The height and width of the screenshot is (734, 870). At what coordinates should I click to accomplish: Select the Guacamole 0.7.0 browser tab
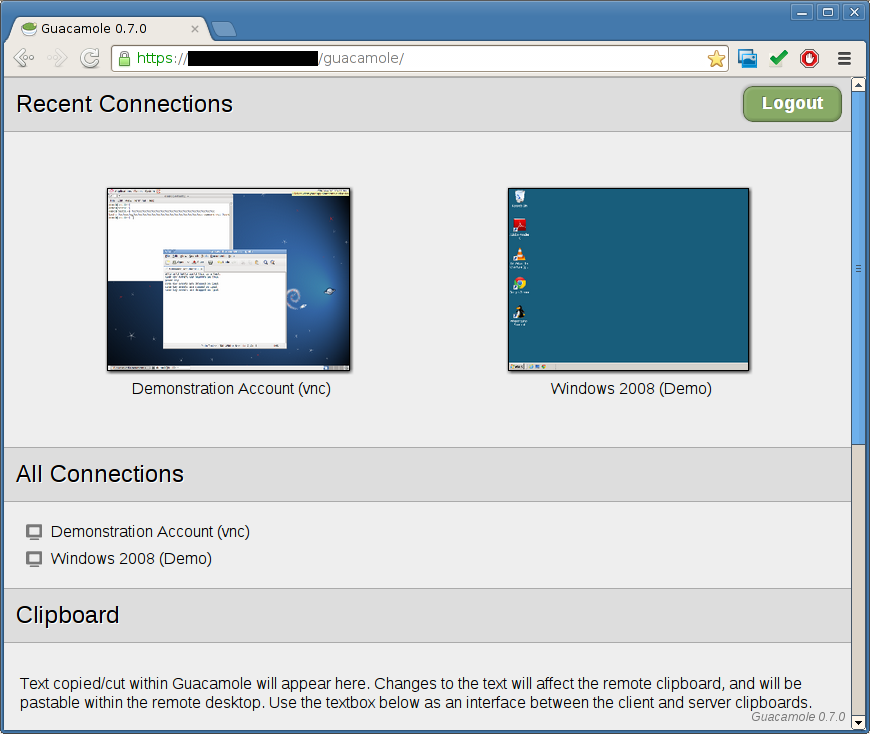100,29
